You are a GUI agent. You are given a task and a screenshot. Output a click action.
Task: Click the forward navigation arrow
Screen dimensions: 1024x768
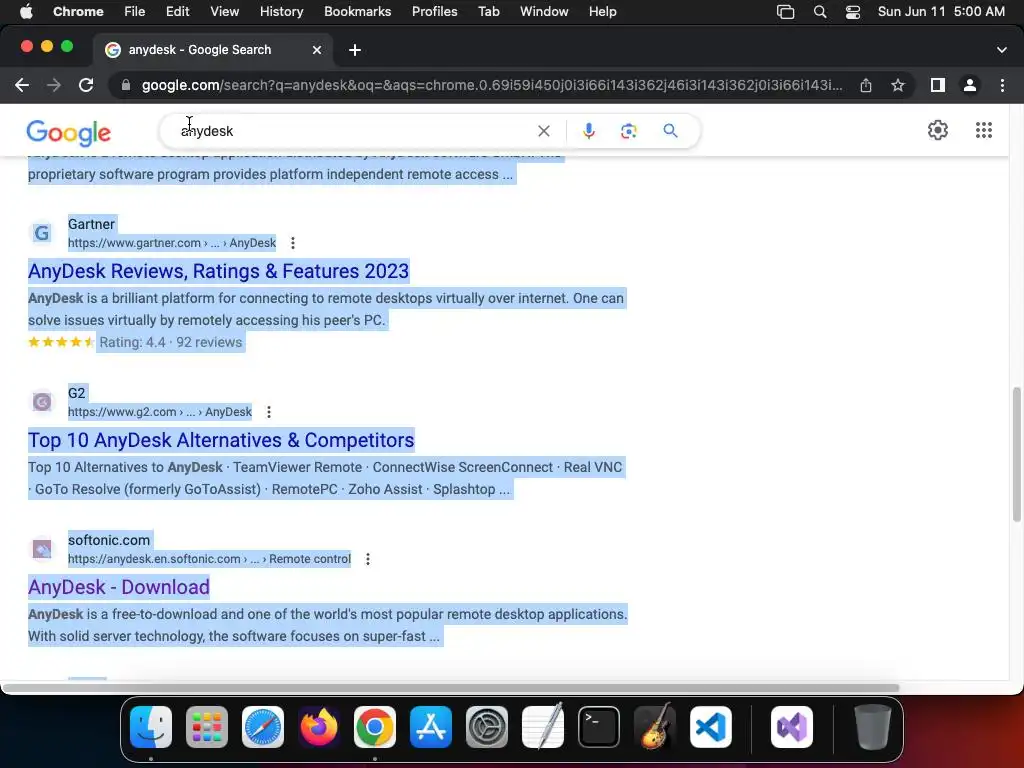click(x=54, y=85)
